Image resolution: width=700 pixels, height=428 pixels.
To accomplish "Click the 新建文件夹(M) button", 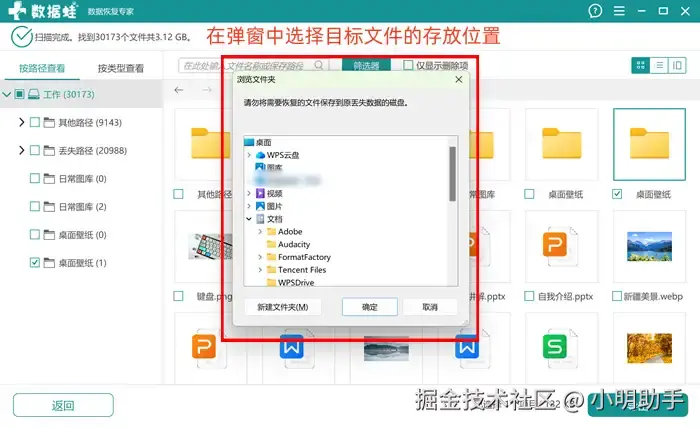I will point(283,307).
